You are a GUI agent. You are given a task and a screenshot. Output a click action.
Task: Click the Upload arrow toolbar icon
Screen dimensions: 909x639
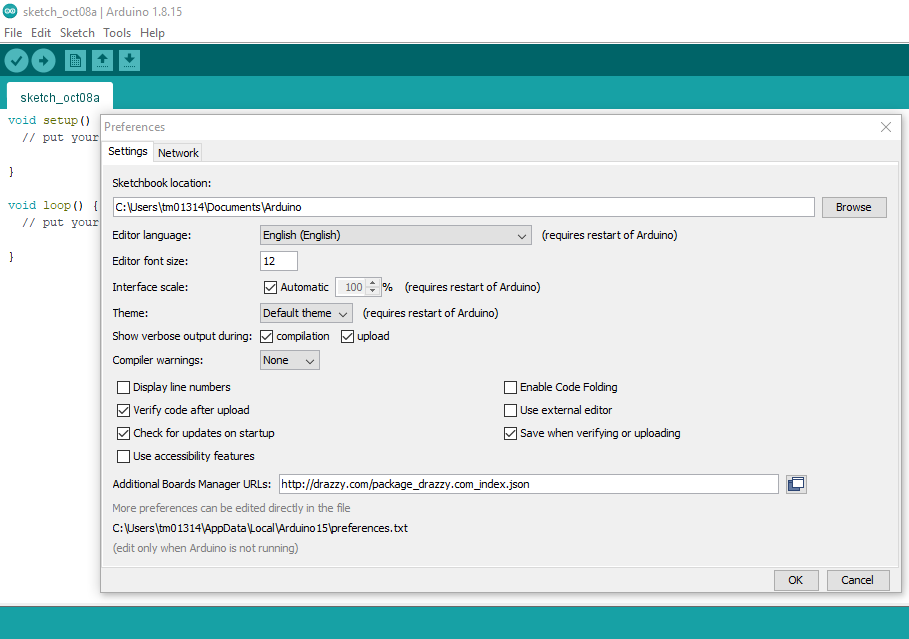click(43, 60)
